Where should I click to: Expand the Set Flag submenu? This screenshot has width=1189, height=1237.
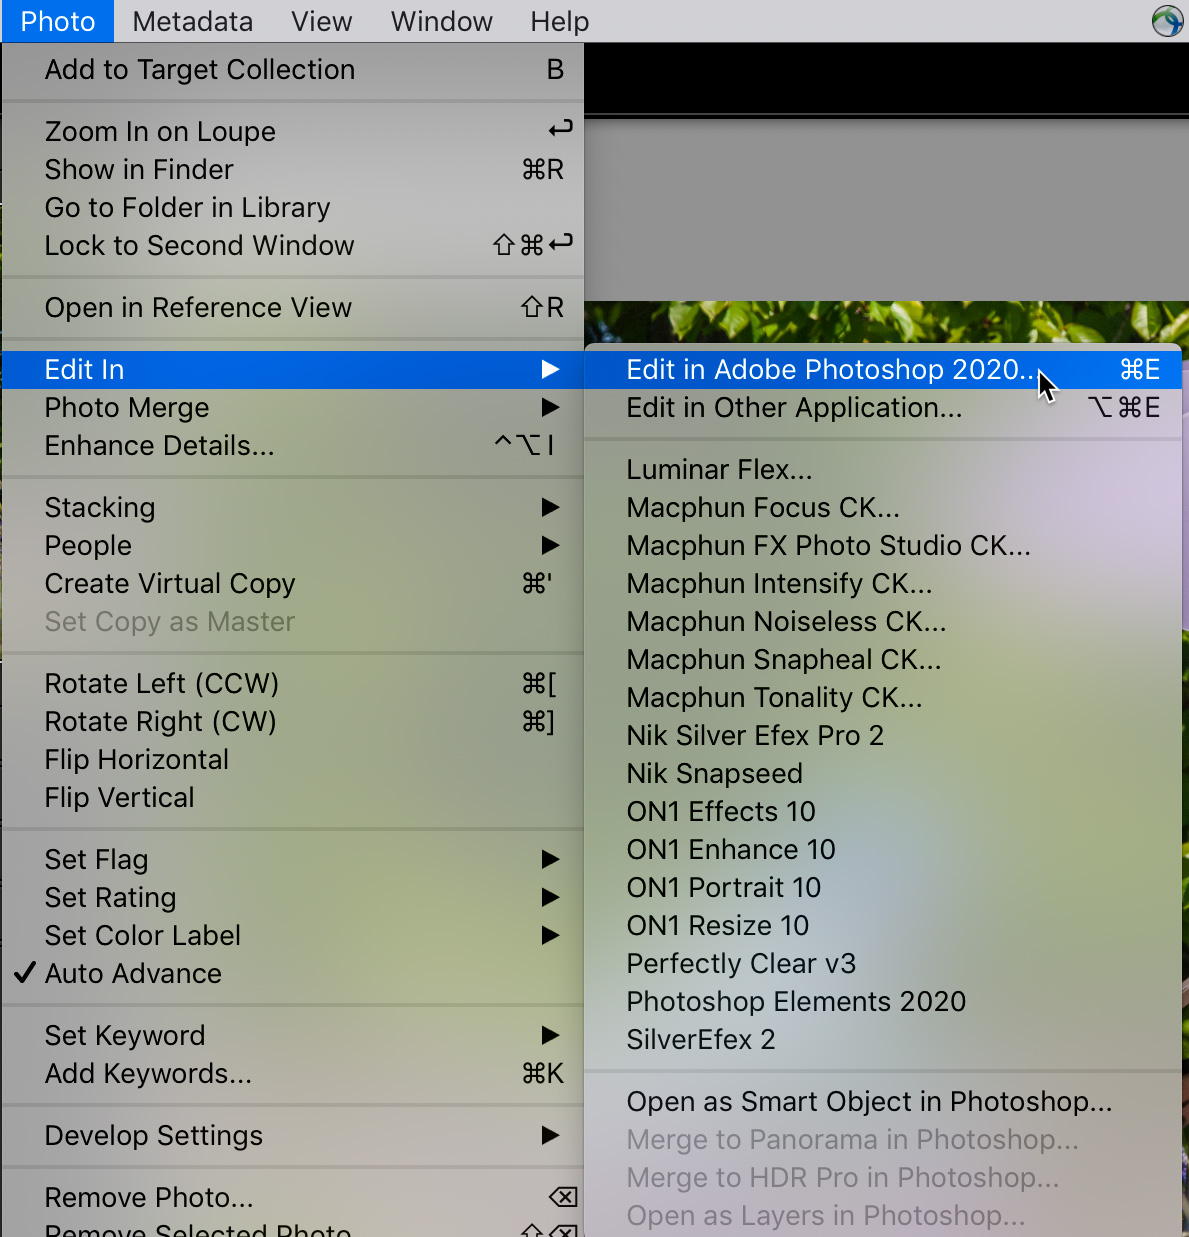pyautogui.click(x=96, y=859)
